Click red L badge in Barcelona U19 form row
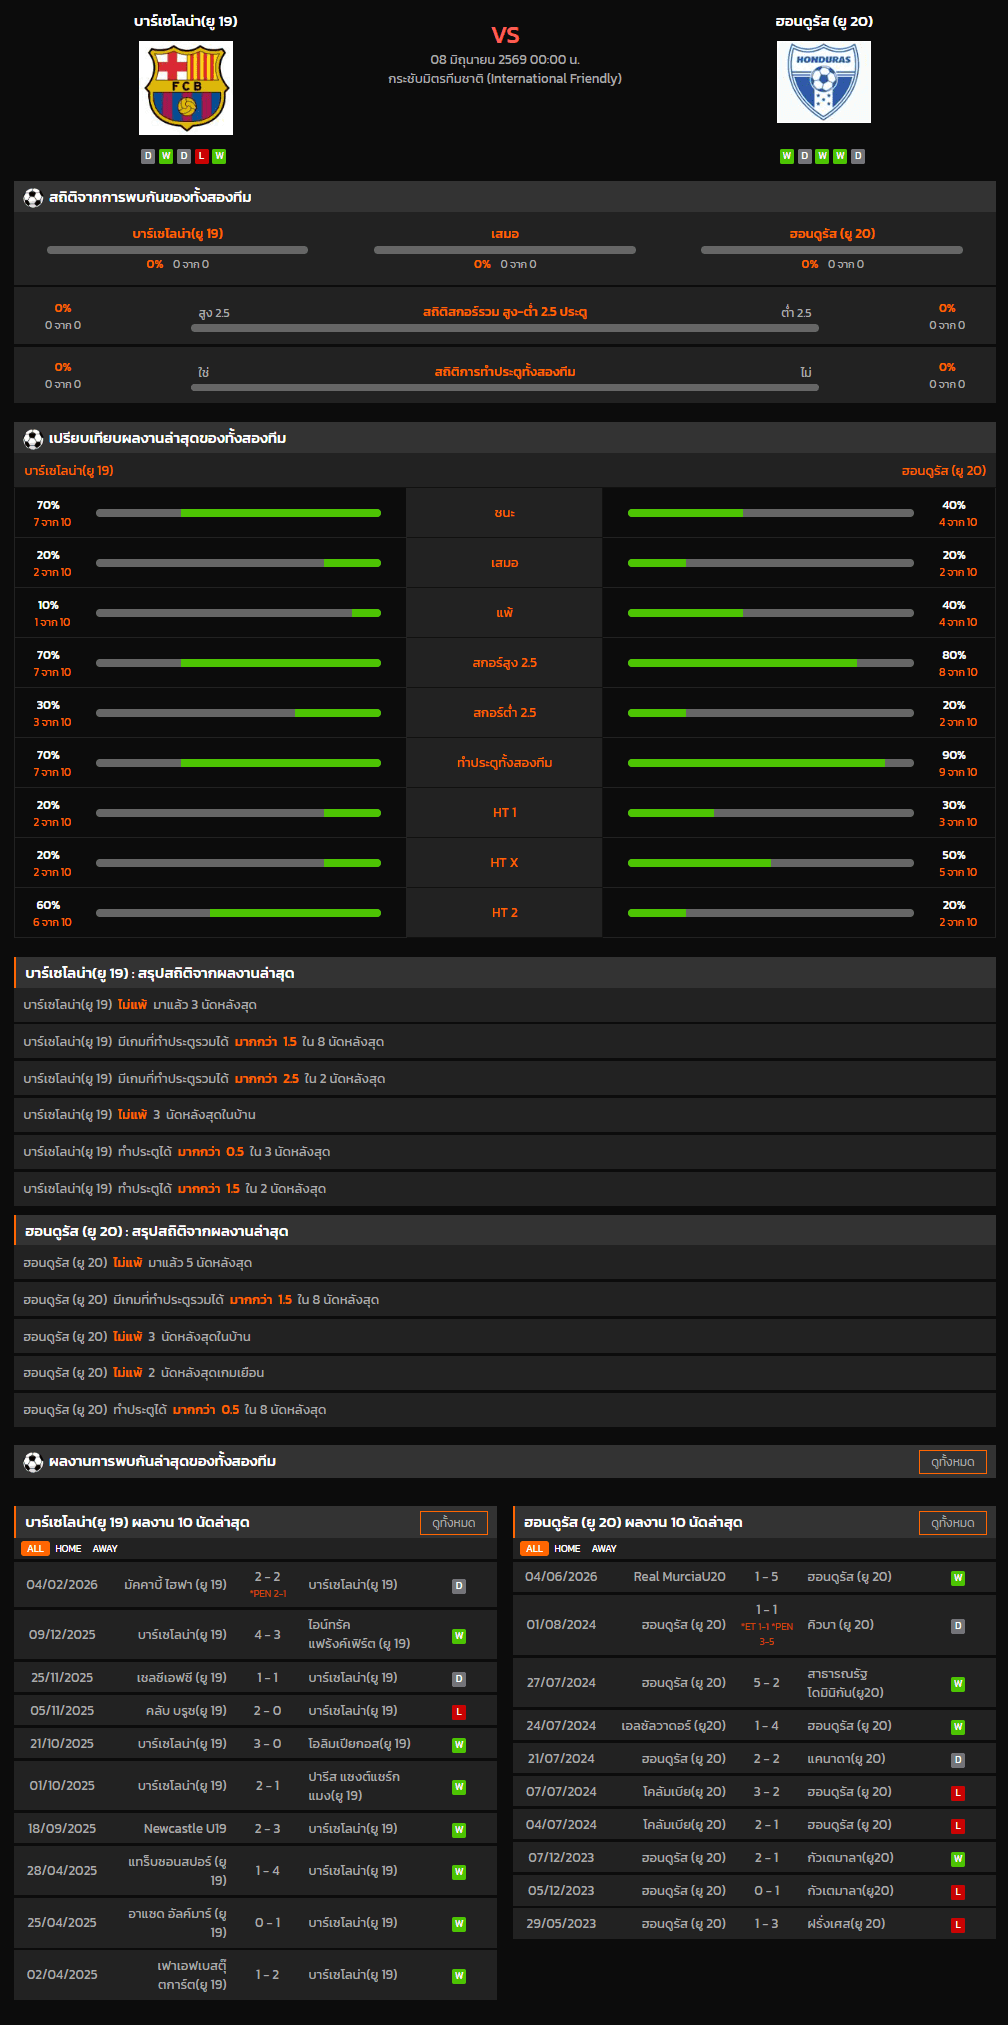The height and width of the screenshot is (2025, 1008). (x=201, y=156)
